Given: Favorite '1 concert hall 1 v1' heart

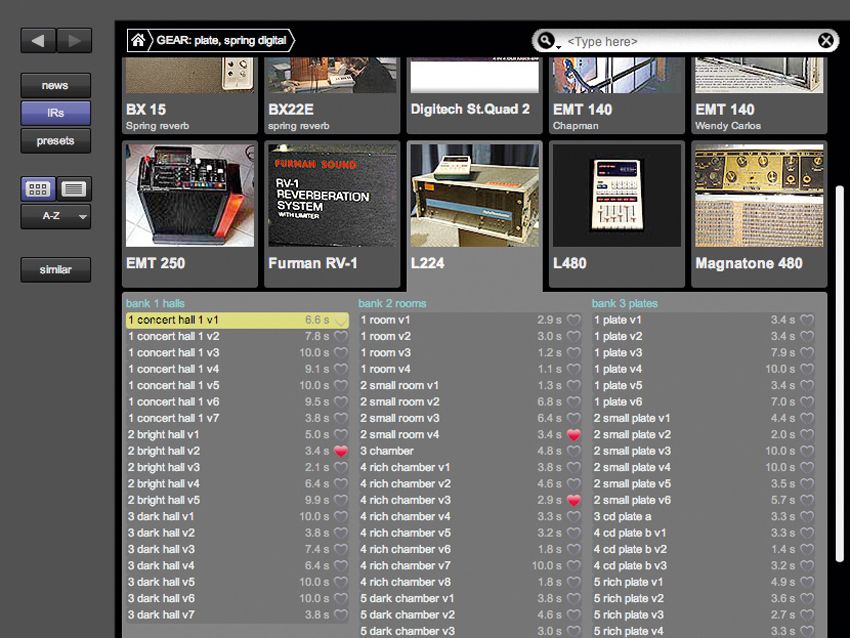Looking at the screenshot, I should [340, 320].
